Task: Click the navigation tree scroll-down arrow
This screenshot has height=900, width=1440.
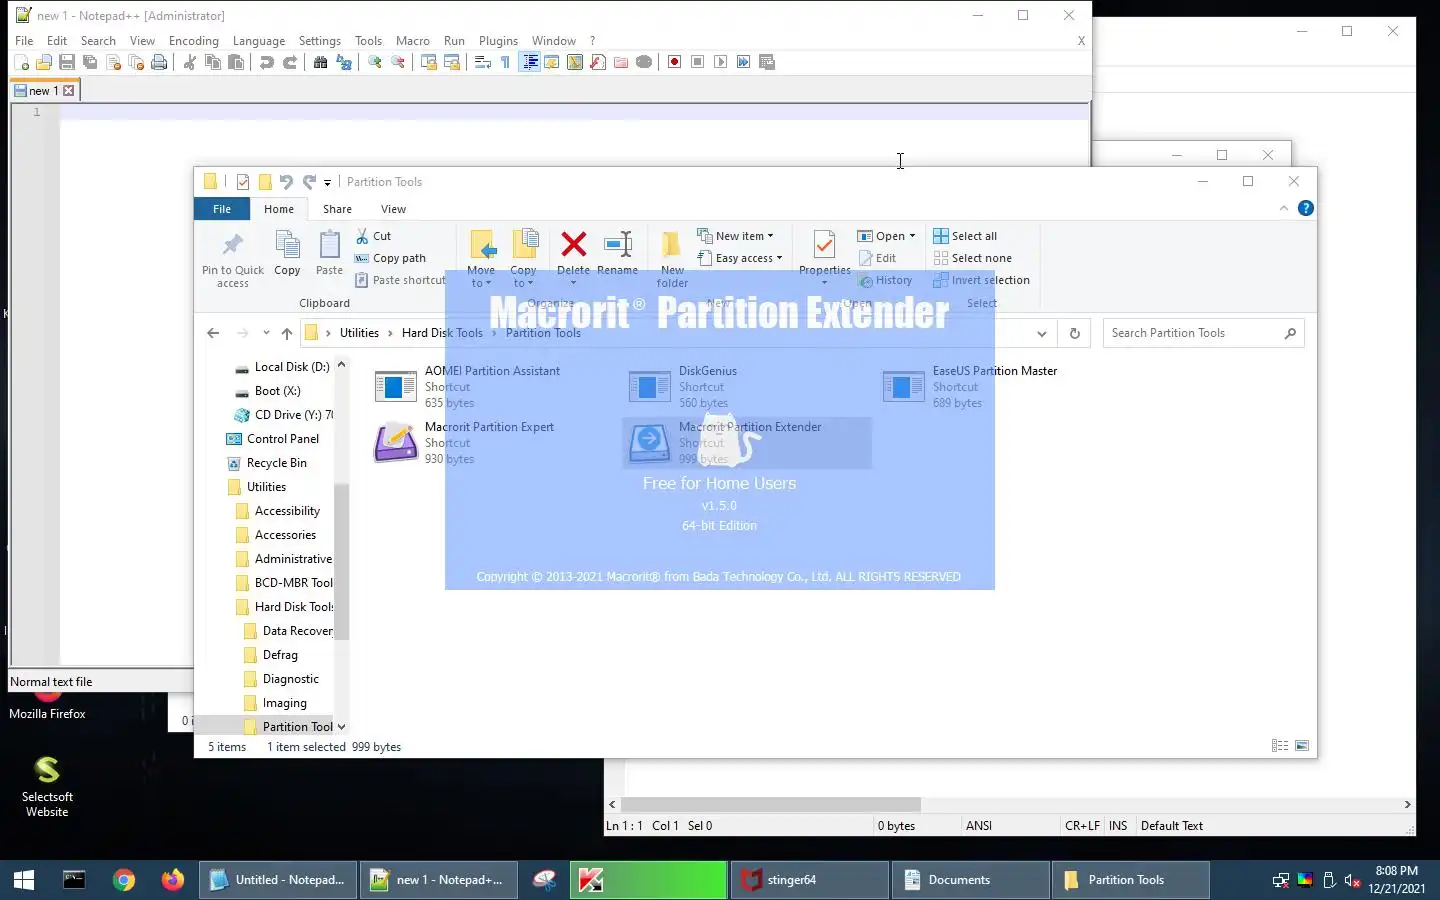Action: (341, 727)
